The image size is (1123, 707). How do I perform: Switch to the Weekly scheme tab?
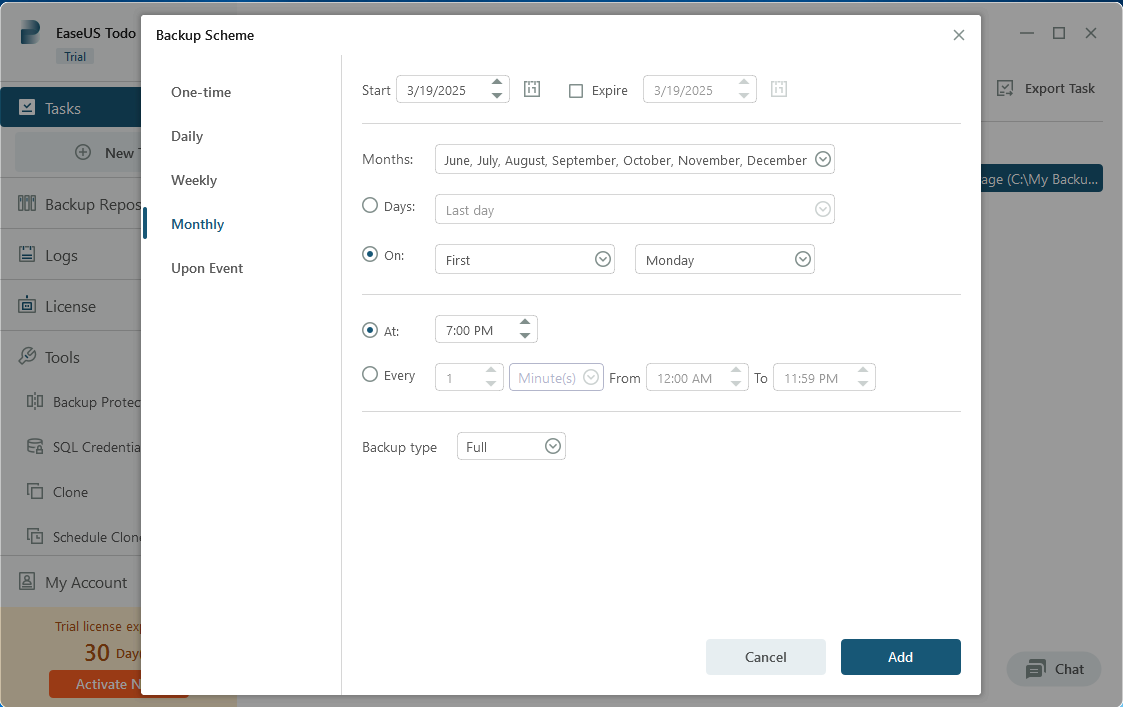tap(193, 180)
